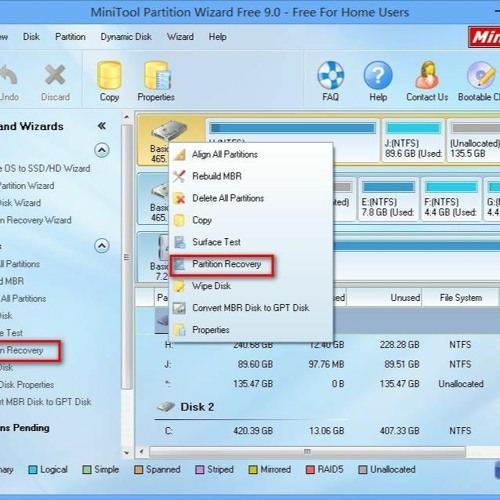Select the unallocated row 135.47 GB
500x500 pixels.
317,384
